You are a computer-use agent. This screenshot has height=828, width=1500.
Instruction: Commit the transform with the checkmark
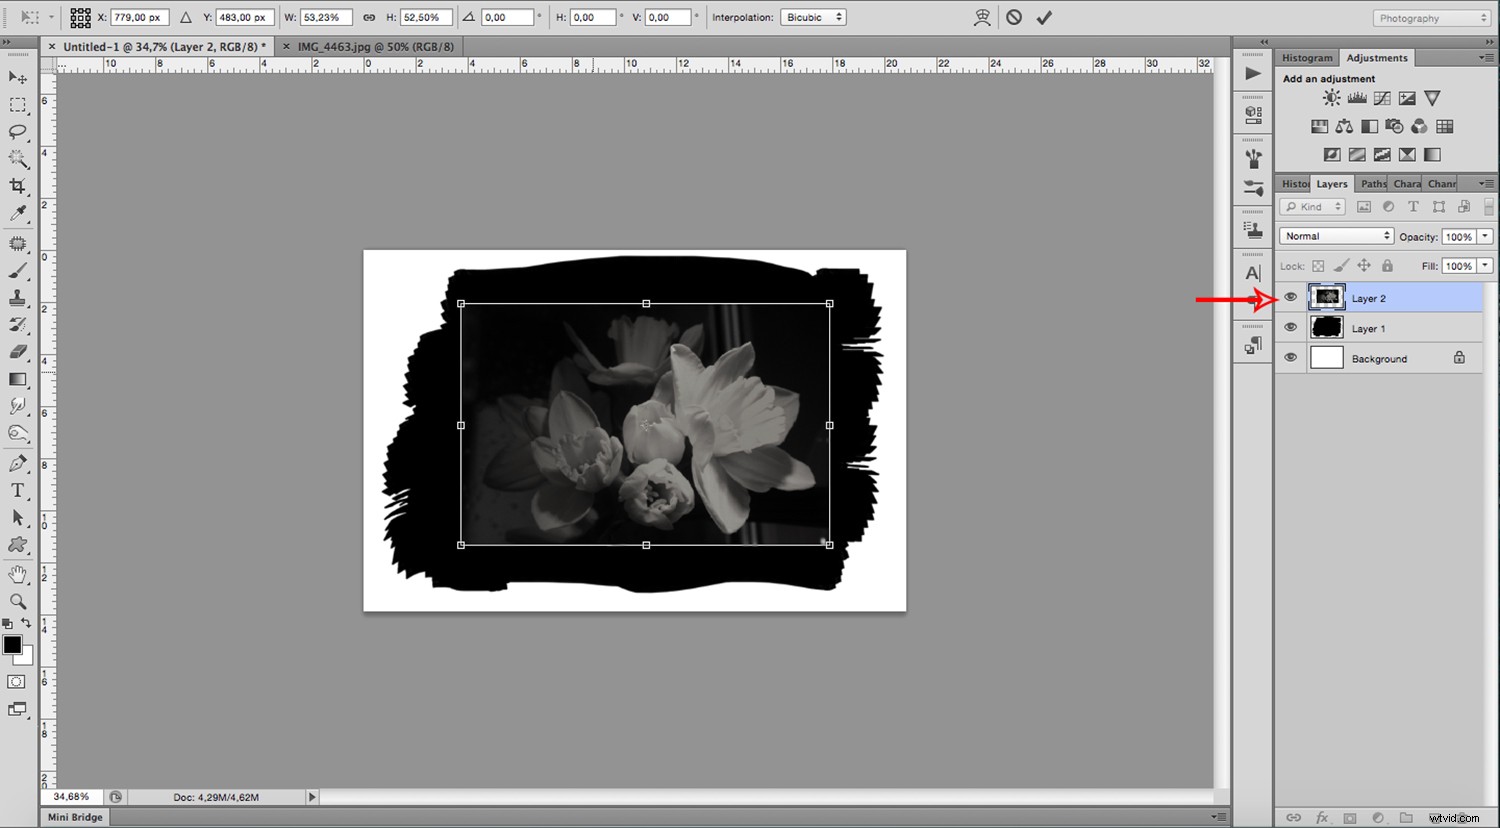(1044, 17)
